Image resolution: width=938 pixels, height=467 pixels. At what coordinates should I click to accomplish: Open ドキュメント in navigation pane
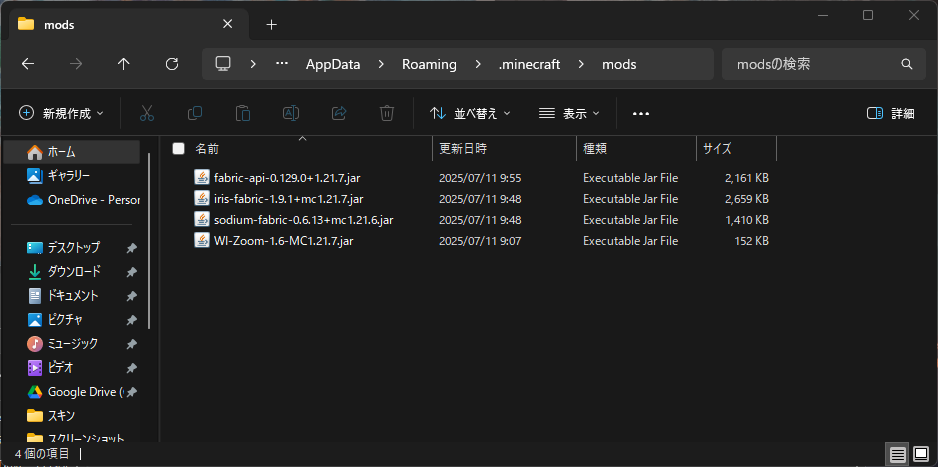pos(72,295)
